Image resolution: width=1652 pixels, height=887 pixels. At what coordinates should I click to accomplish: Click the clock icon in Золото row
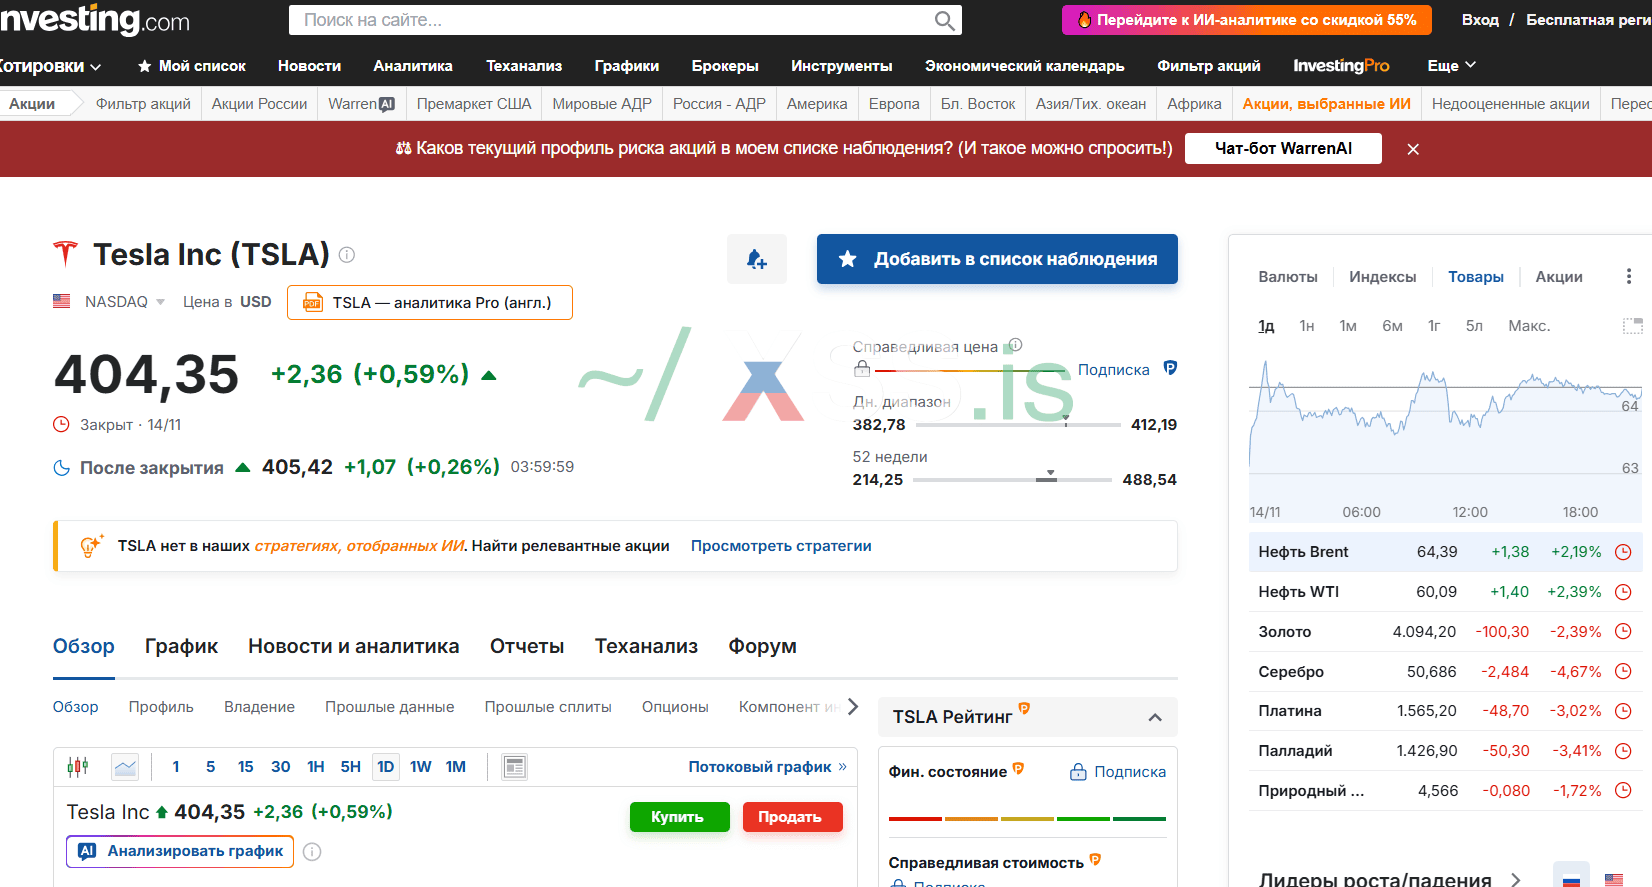point(1623,631)
